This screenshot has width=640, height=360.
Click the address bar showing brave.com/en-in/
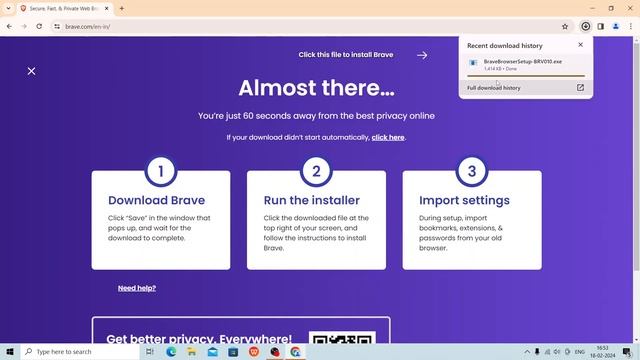click(x=310, y=27)
